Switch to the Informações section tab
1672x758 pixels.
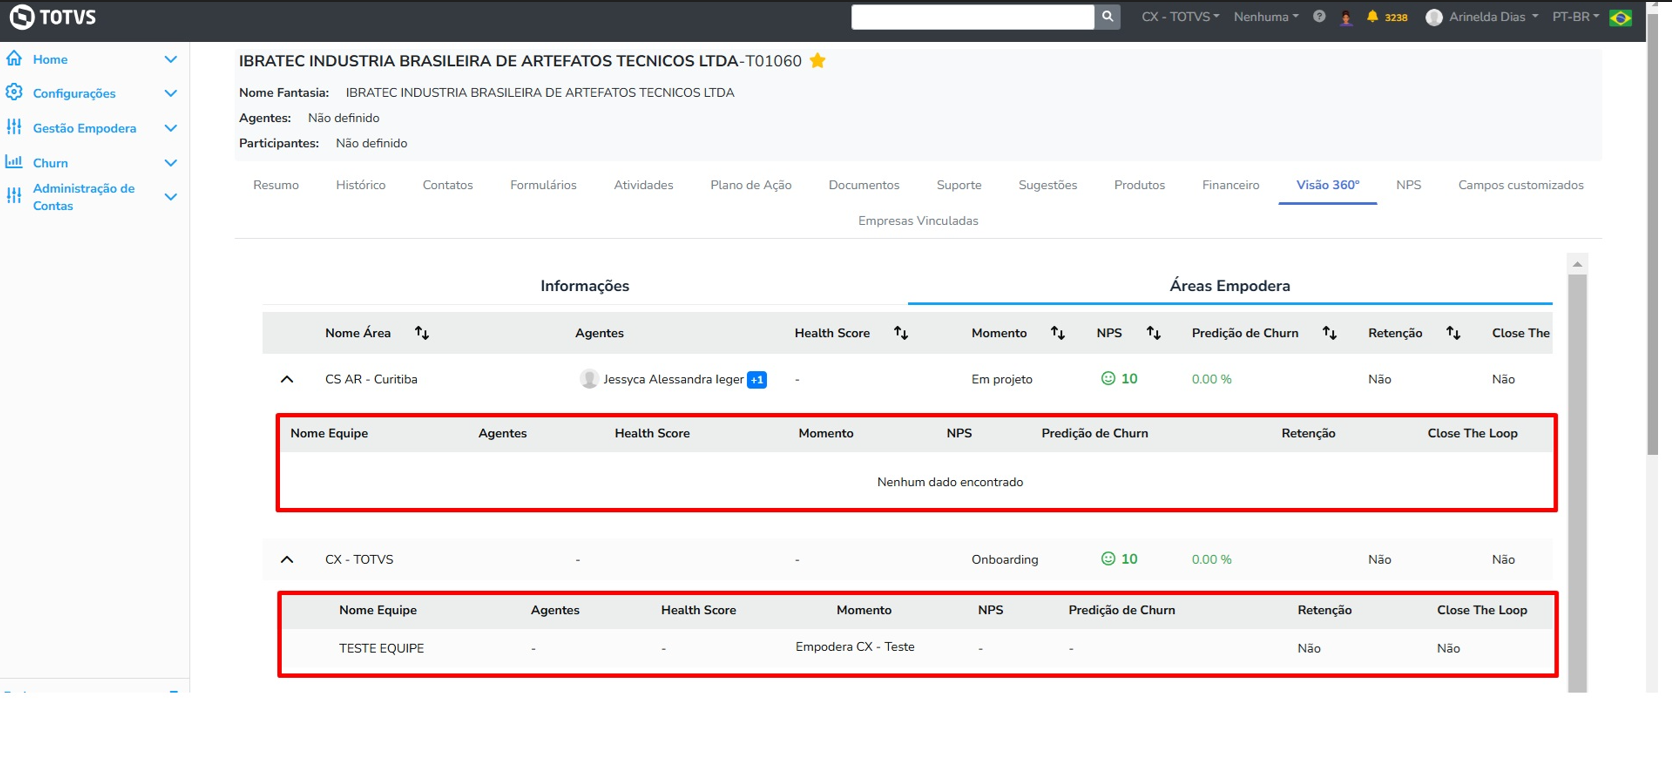pos(585,286)
